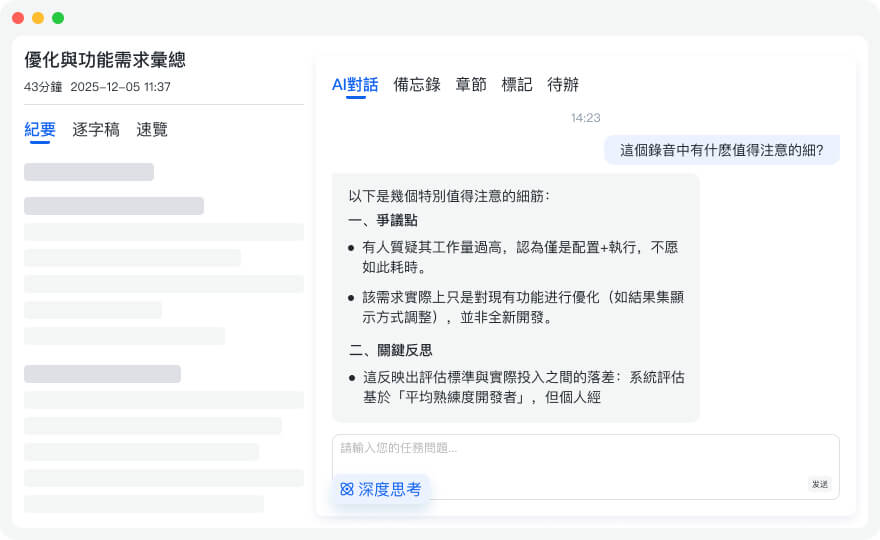Click the red close window button
880x540 pixels.
18,18
